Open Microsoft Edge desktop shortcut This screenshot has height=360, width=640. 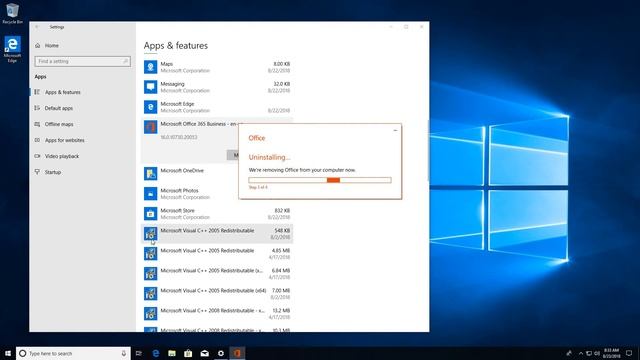point(12,49)
